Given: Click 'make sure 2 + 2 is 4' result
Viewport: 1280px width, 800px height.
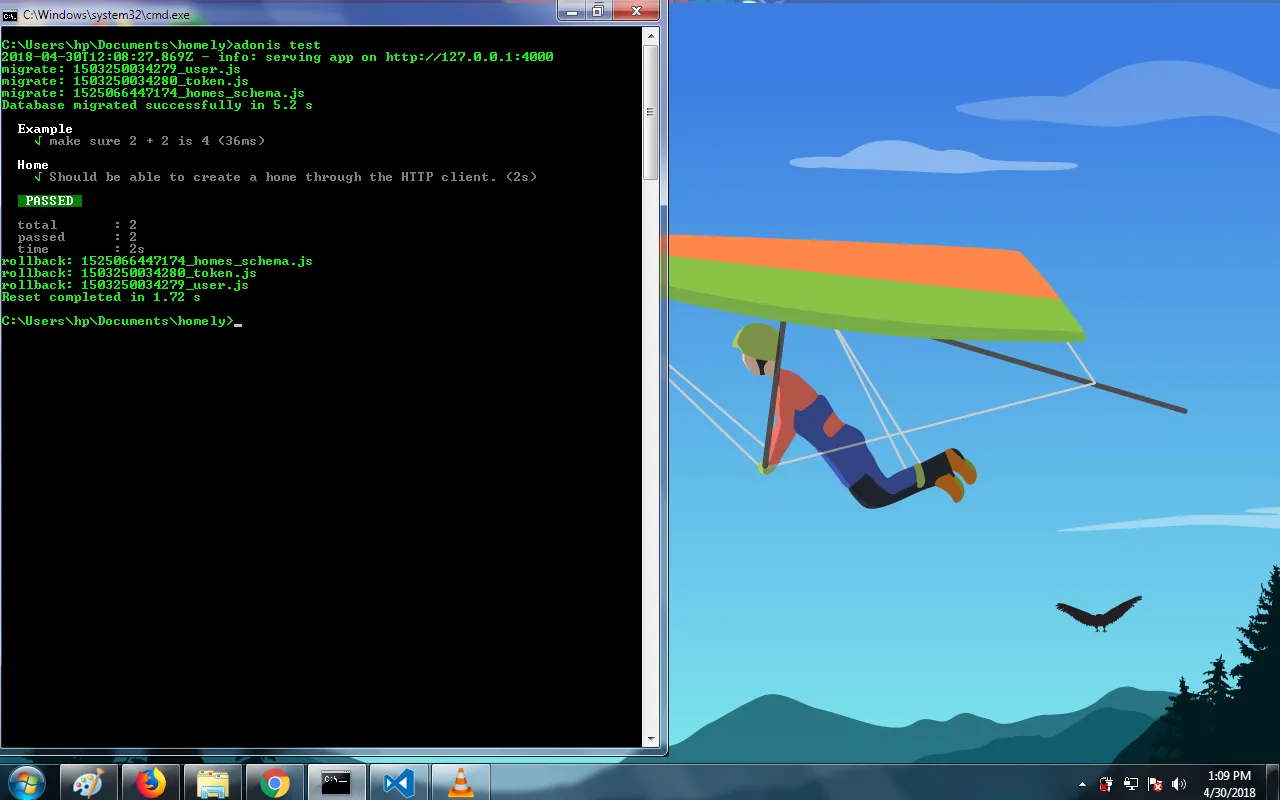Looking at the screenshot, I should 149,141.
